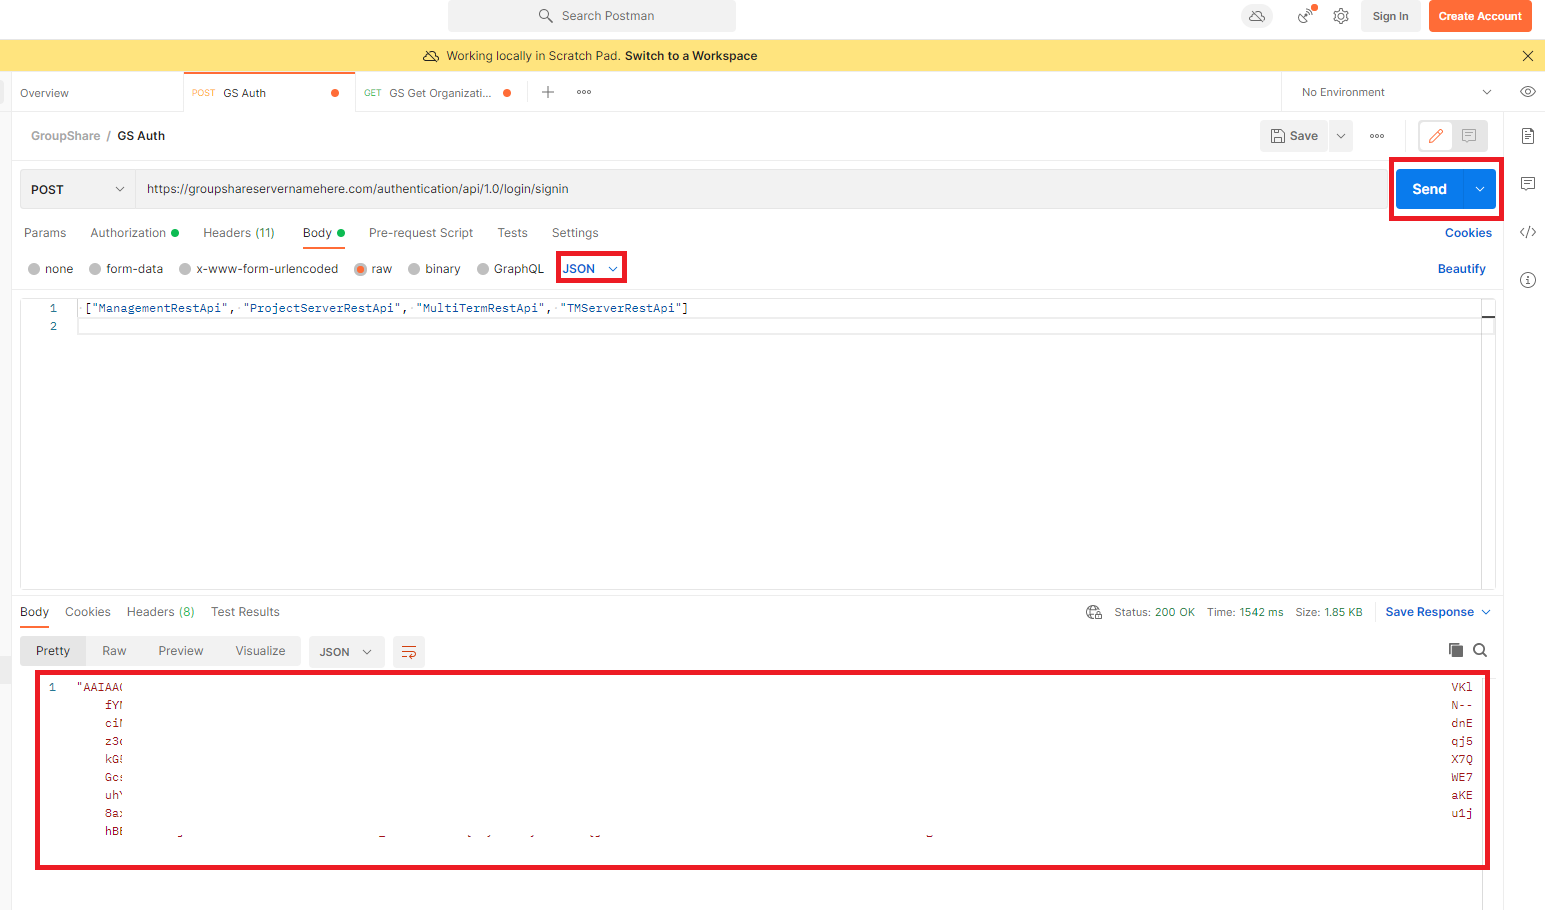Toggle response line wrap icon
Viewport: 1545px width, 910px height.
pyautogui.click(x=409, y=652)
